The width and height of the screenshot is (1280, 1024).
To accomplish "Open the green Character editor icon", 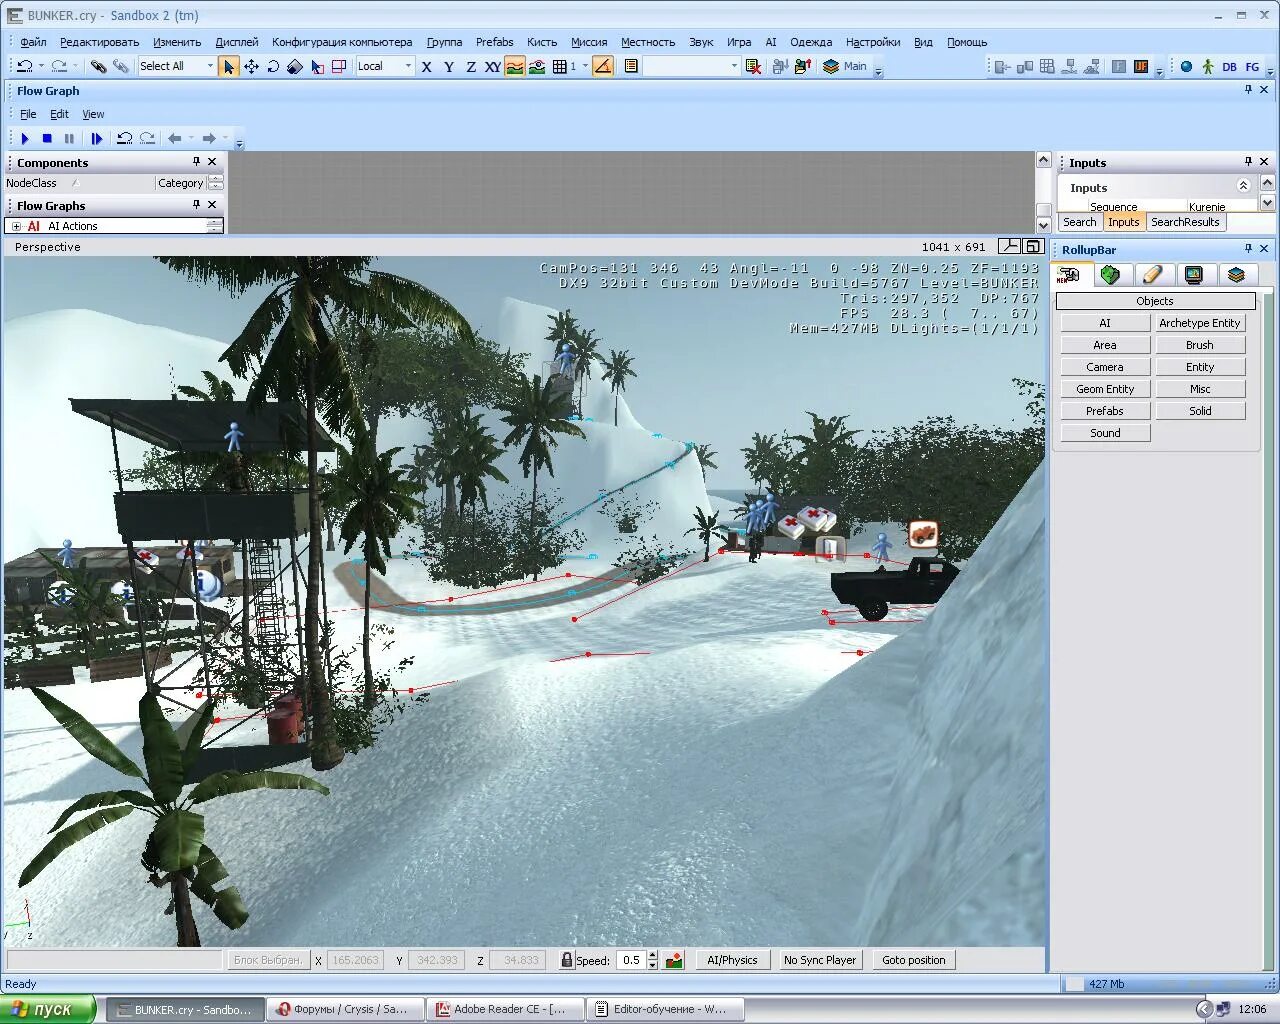I will (x=1208, y=66).
